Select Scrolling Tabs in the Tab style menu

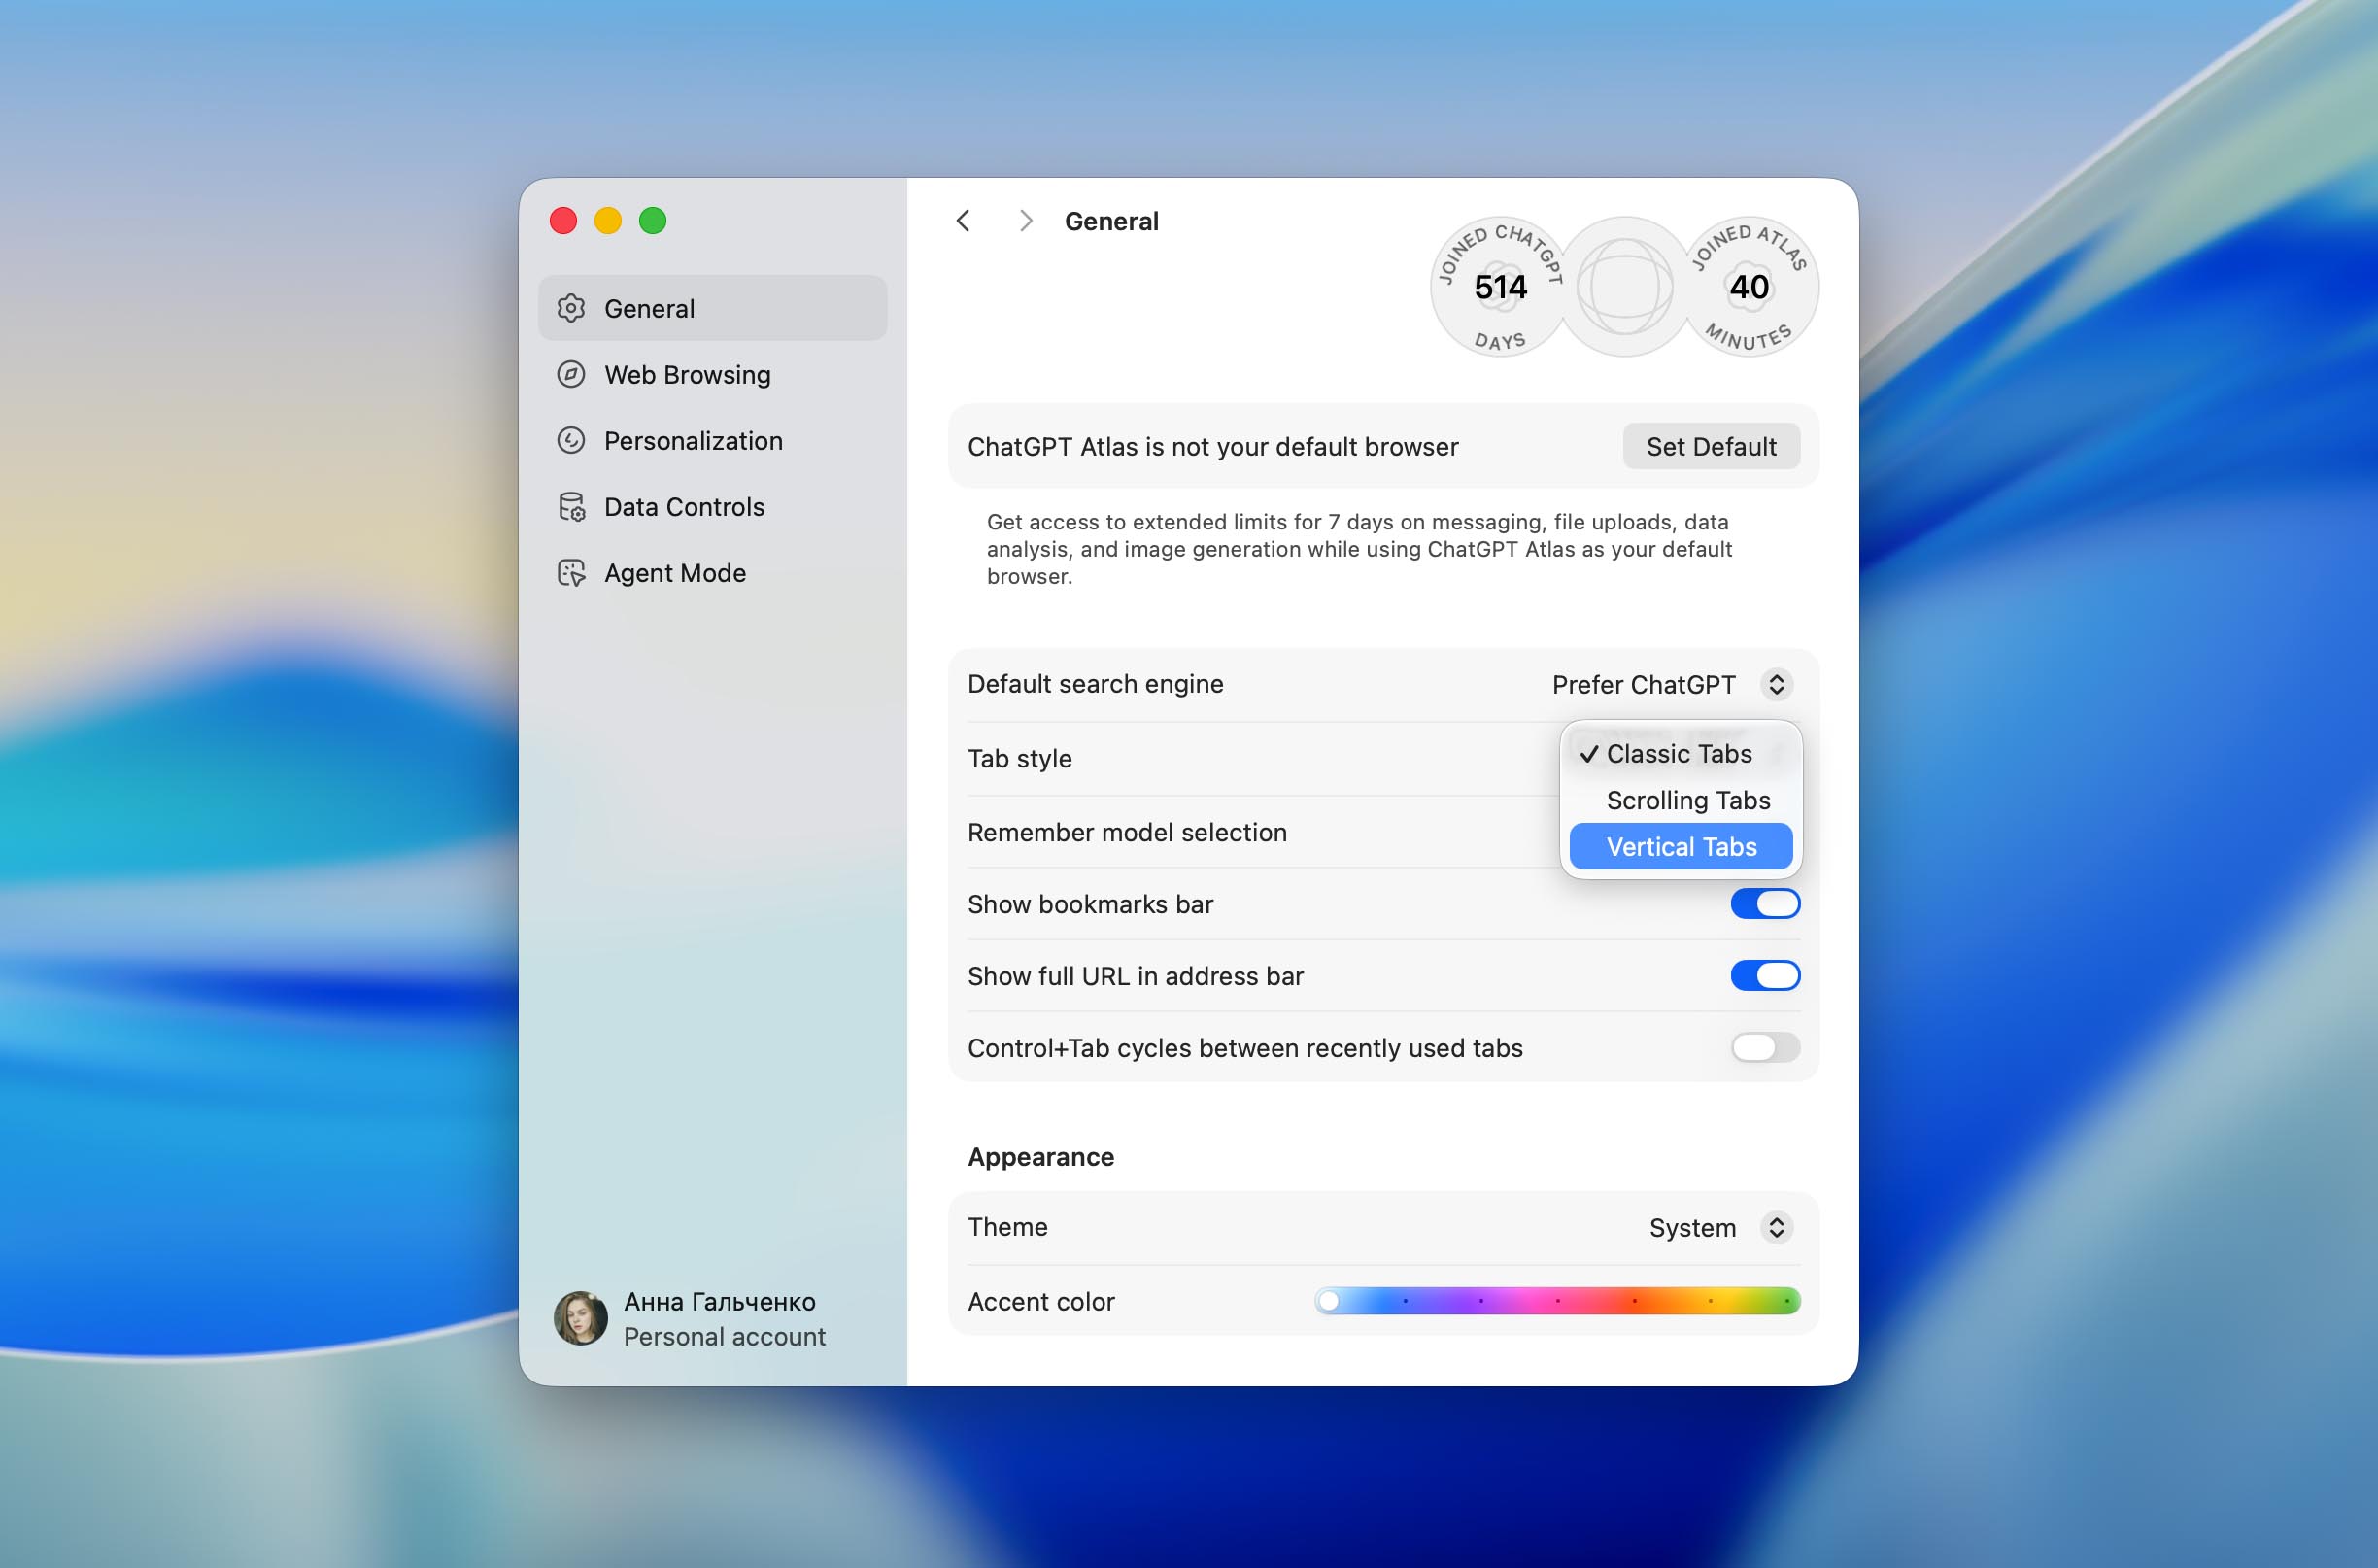tap(1687, 800)
